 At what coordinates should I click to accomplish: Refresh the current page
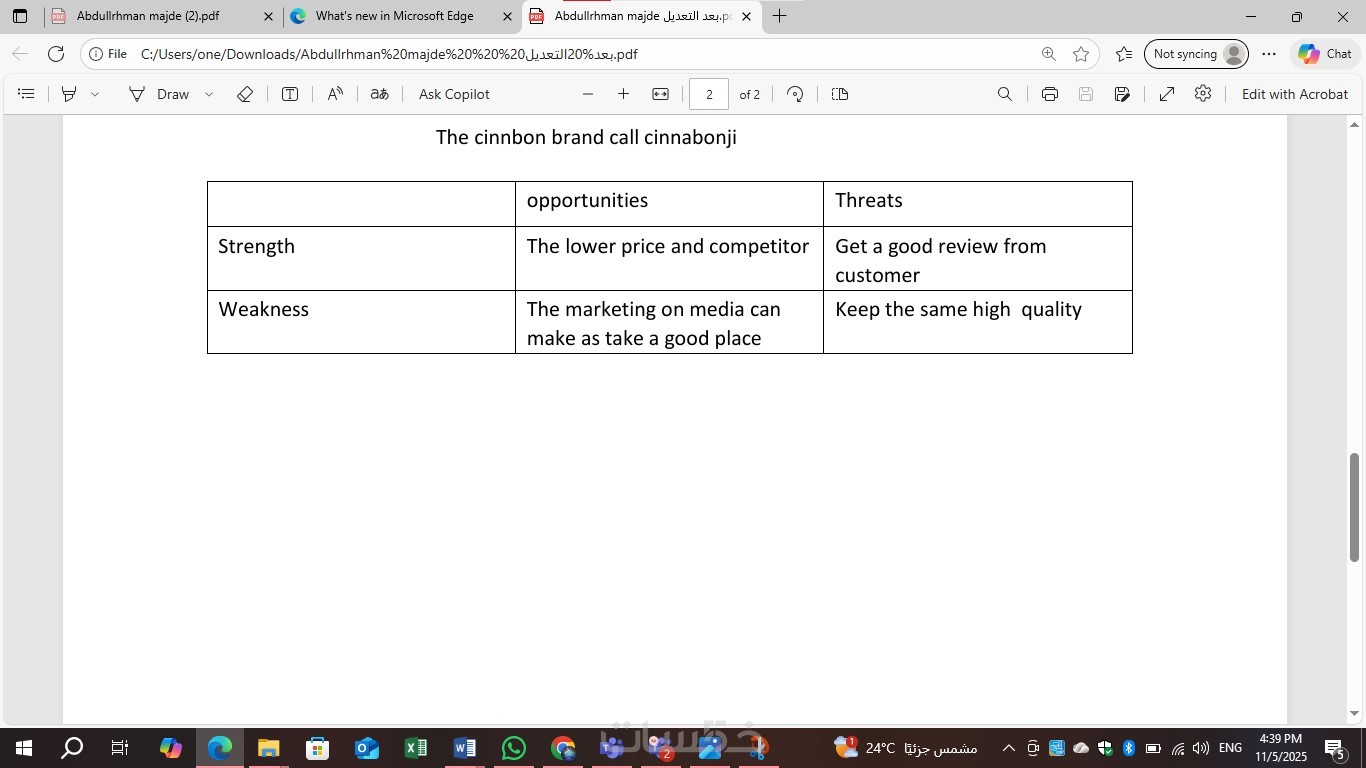pyautogui.click(x=56, y=54)
